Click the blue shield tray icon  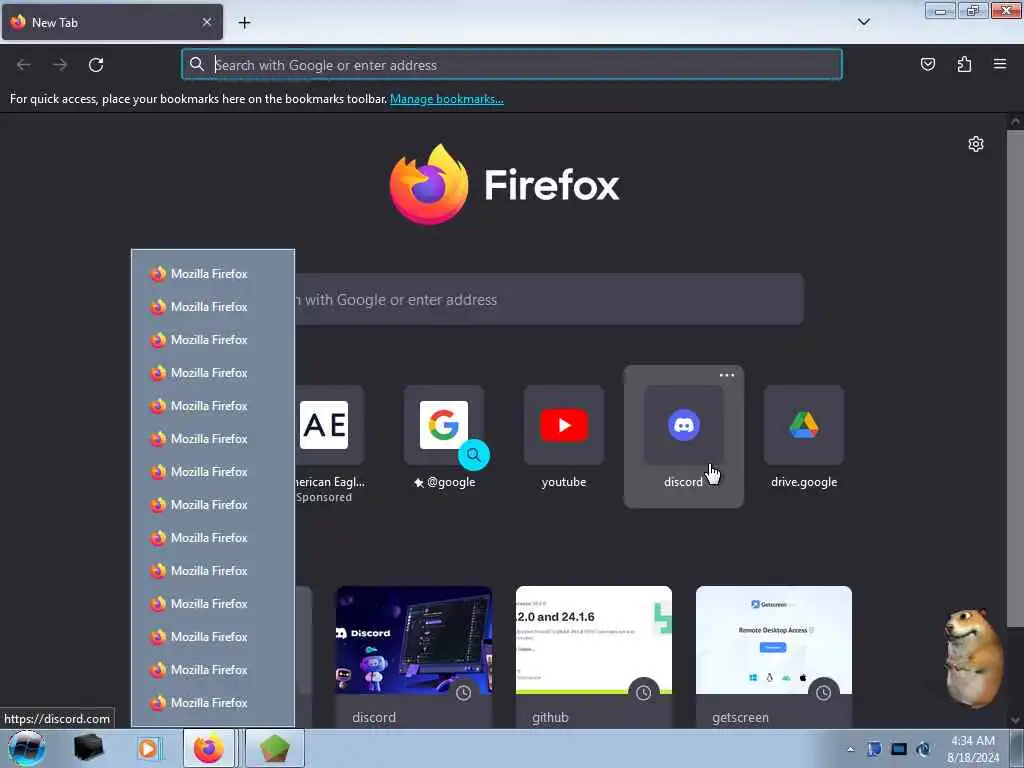click(x=874, y=749)
